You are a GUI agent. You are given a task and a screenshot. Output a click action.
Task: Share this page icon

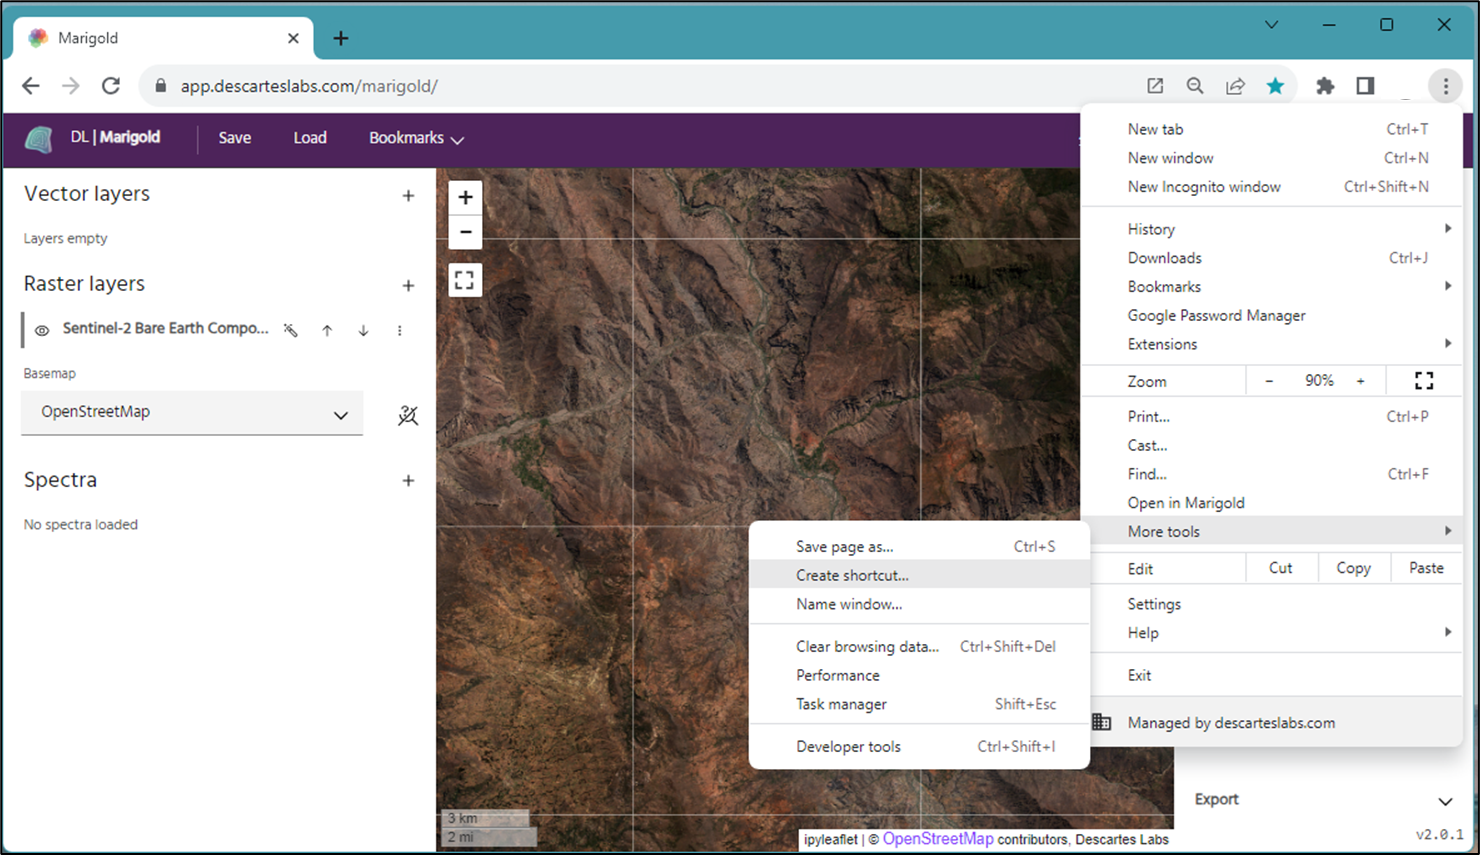click(1235, 86)
